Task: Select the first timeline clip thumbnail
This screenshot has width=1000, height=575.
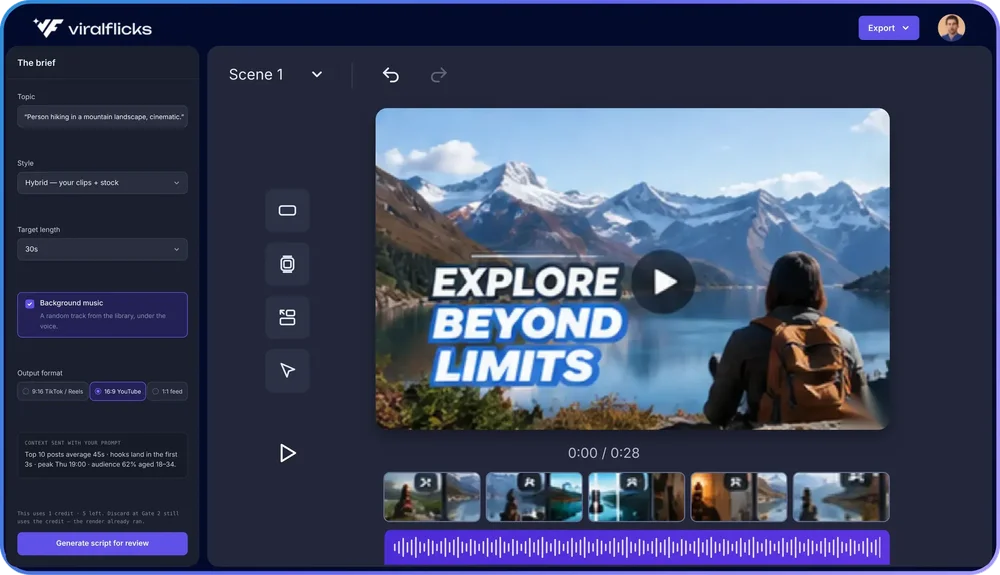Action: [432, 497]
